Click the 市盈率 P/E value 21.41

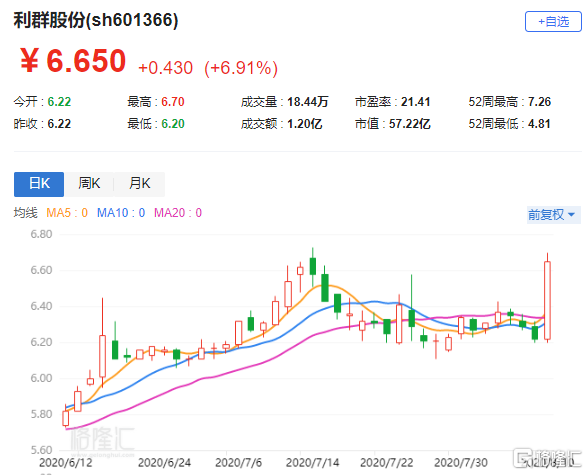416,102
